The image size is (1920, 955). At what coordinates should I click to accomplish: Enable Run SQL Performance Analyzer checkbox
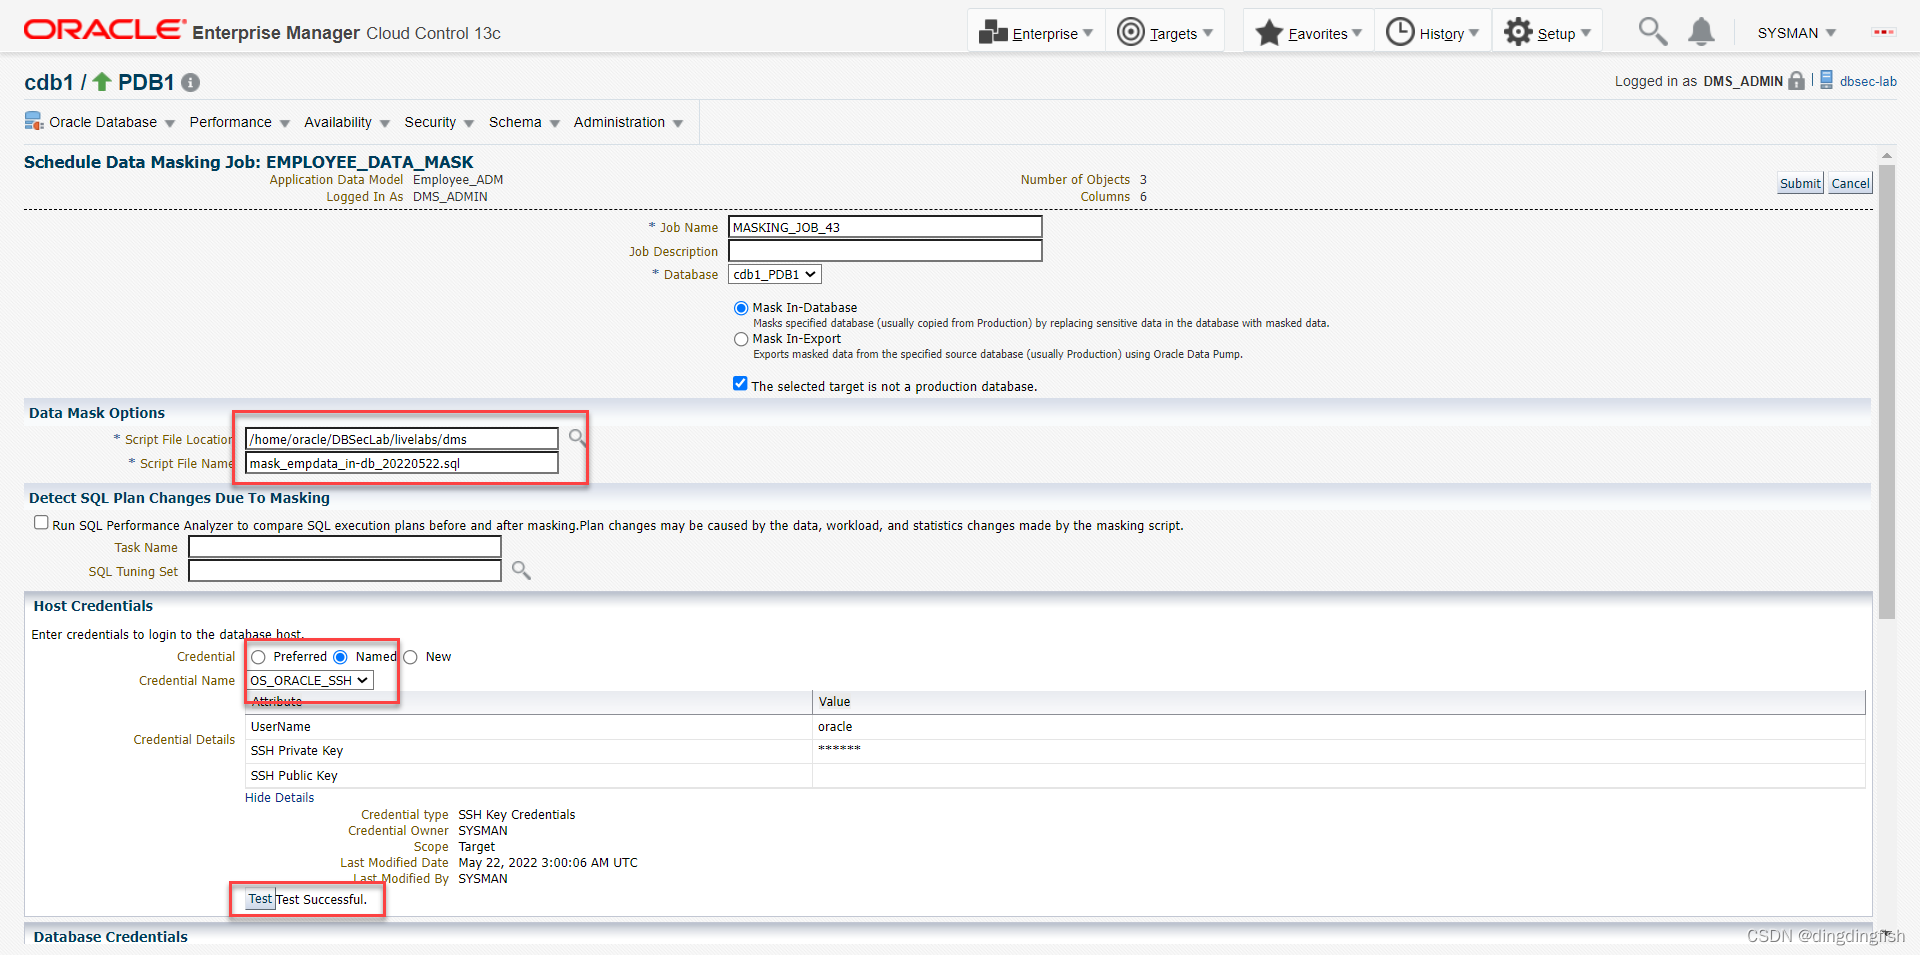(41, 522)
